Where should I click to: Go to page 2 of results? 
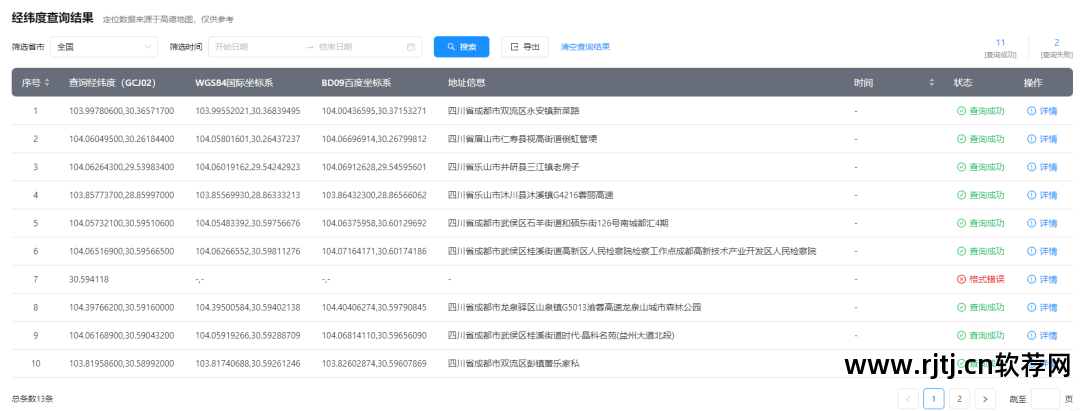[x=959, y=399]
